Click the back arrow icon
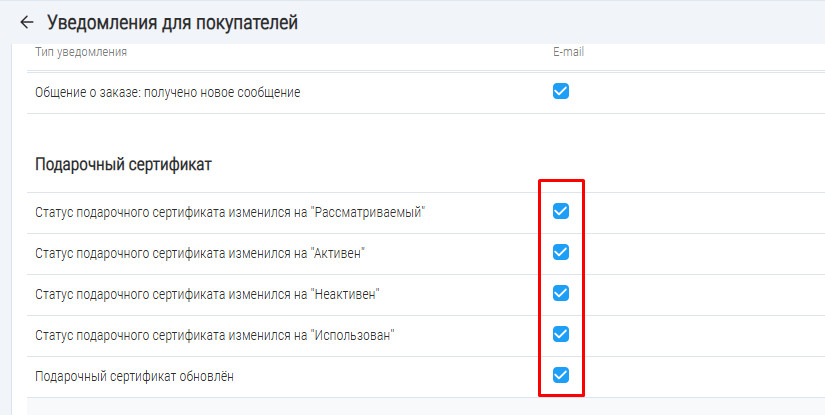The image size is (825, 415). click(x=26, y=22)
